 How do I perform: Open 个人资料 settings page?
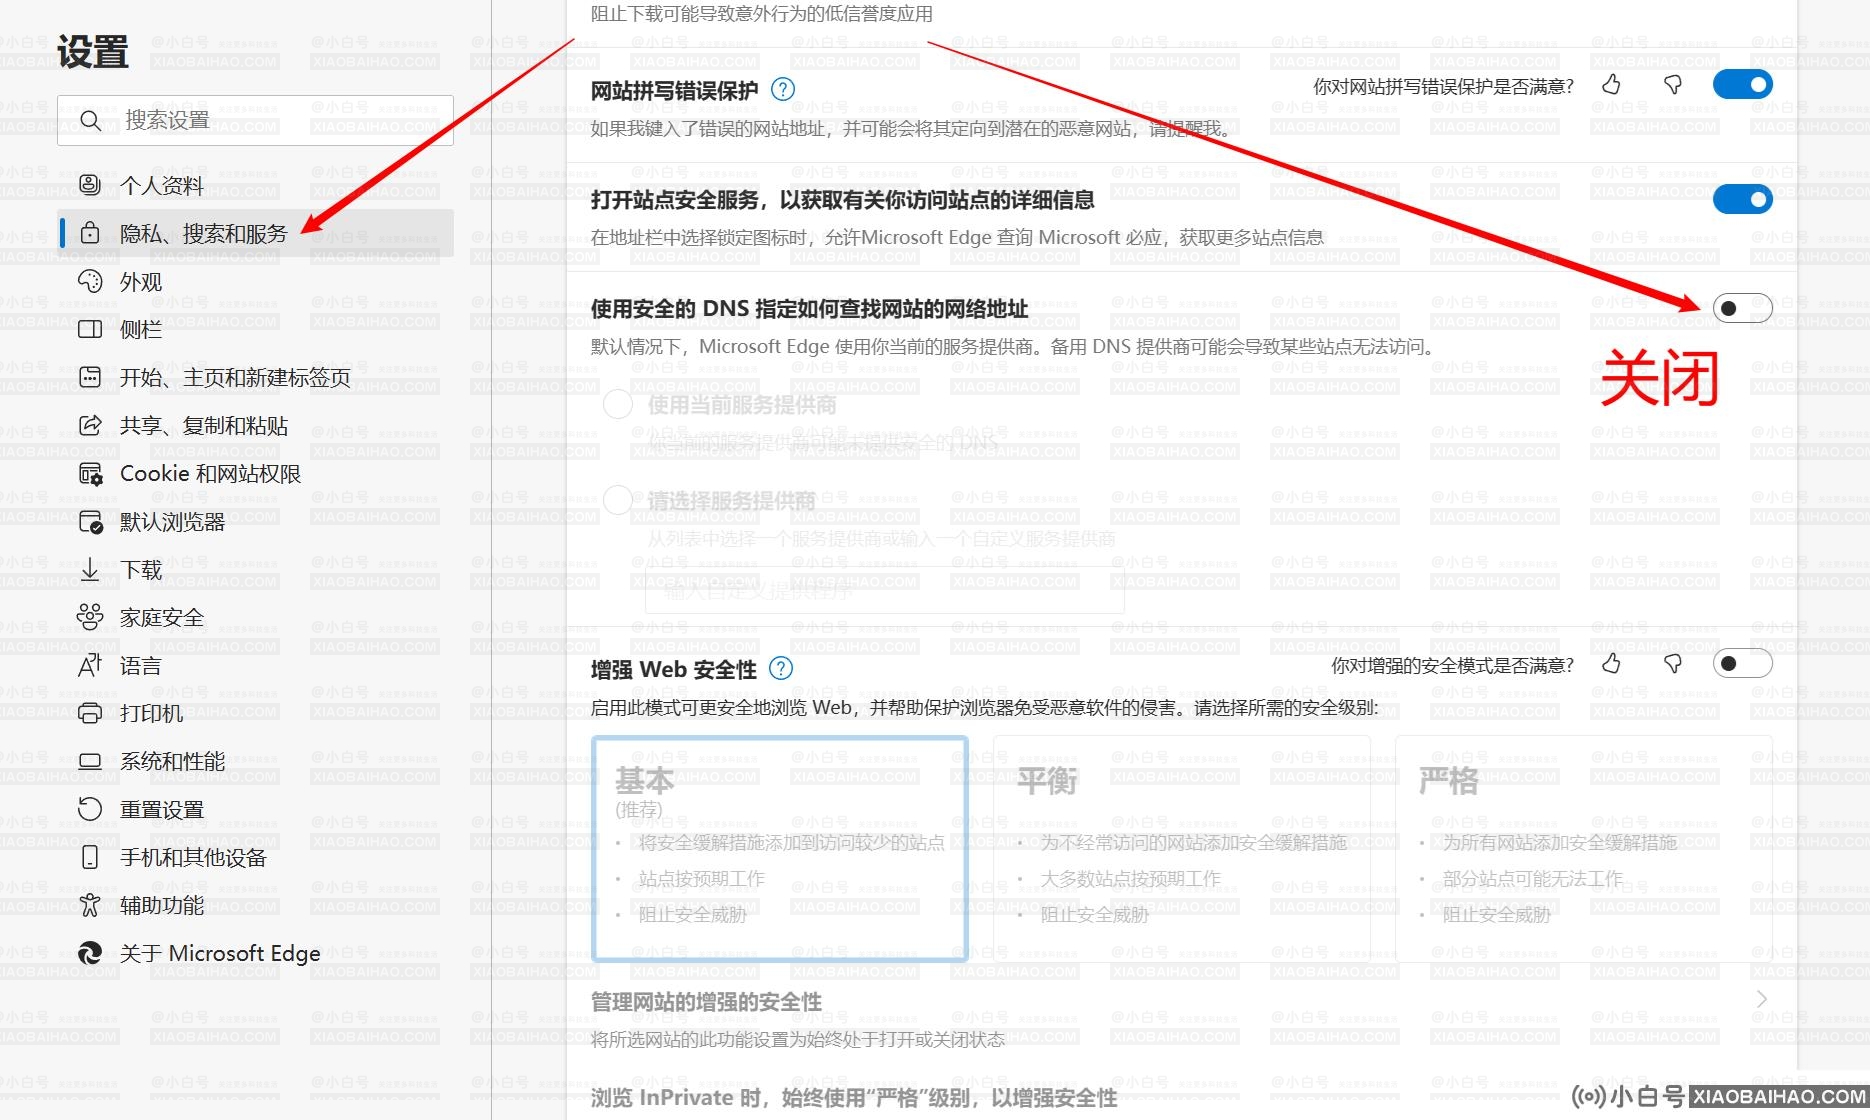[256, 185]
